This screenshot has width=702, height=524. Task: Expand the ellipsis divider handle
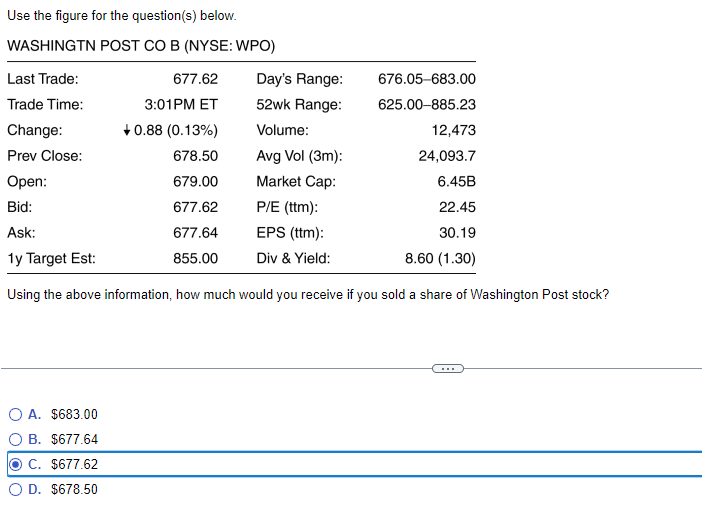coord(448,369)
